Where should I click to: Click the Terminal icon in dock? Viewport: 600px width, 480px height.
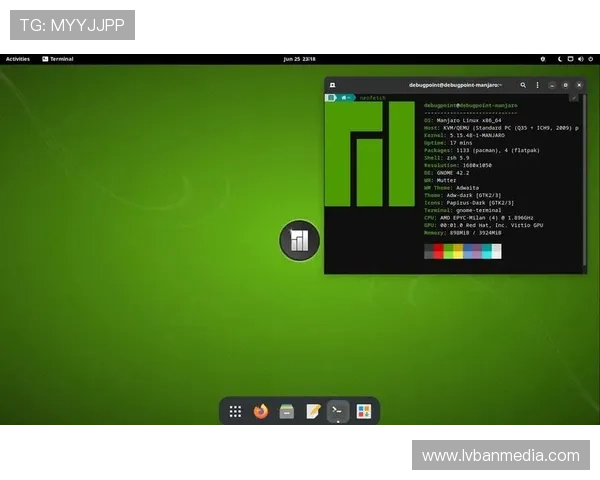pyautogui.click(x=338, y=411)
